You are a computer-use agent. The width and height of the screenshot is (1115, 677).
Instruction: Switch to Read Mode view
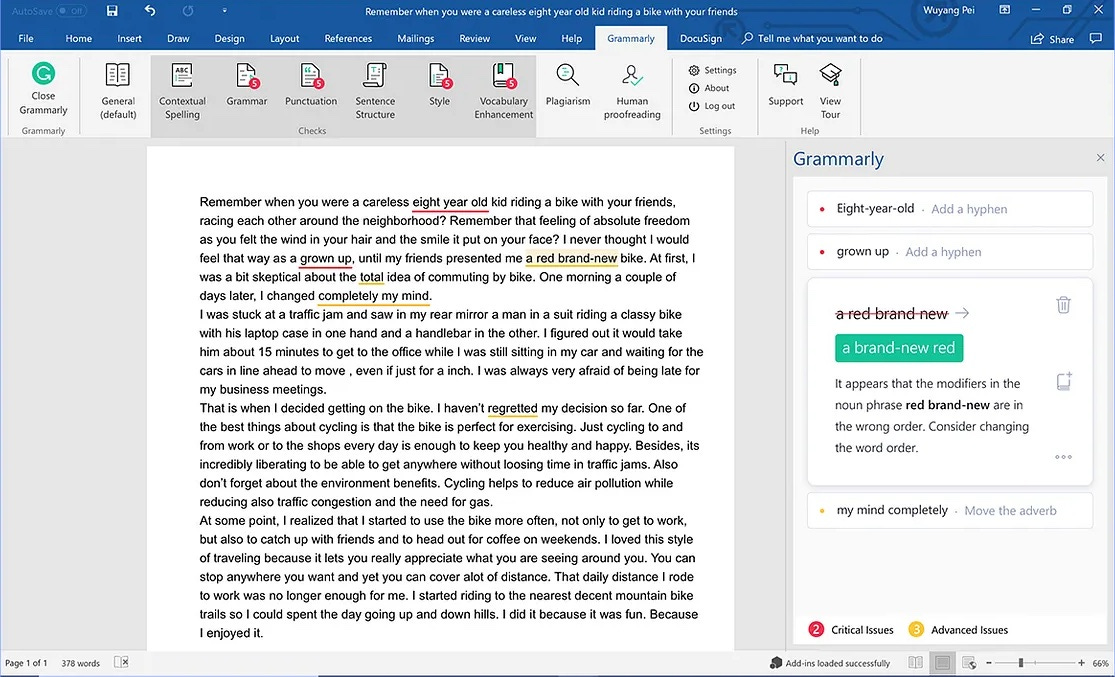pos(915,663)
